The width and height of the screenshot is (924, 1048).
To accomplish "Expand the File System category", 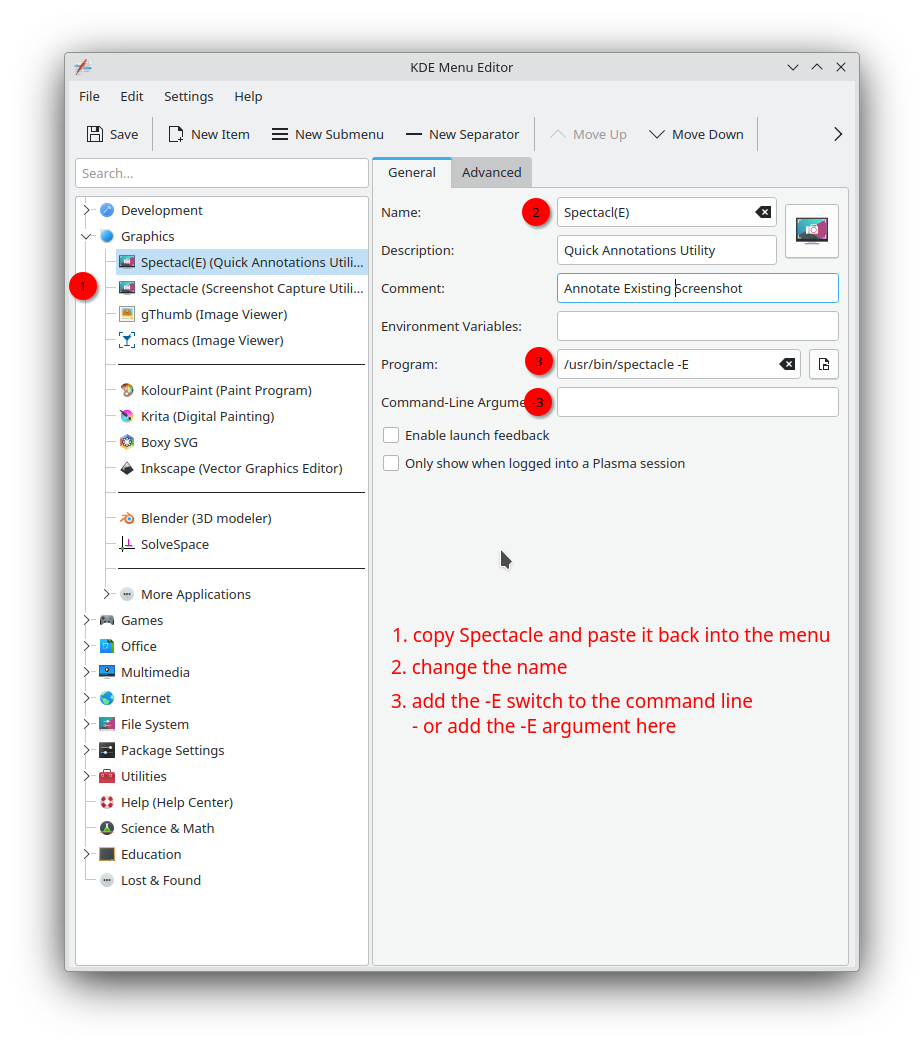I will click(x=86, y=724).
